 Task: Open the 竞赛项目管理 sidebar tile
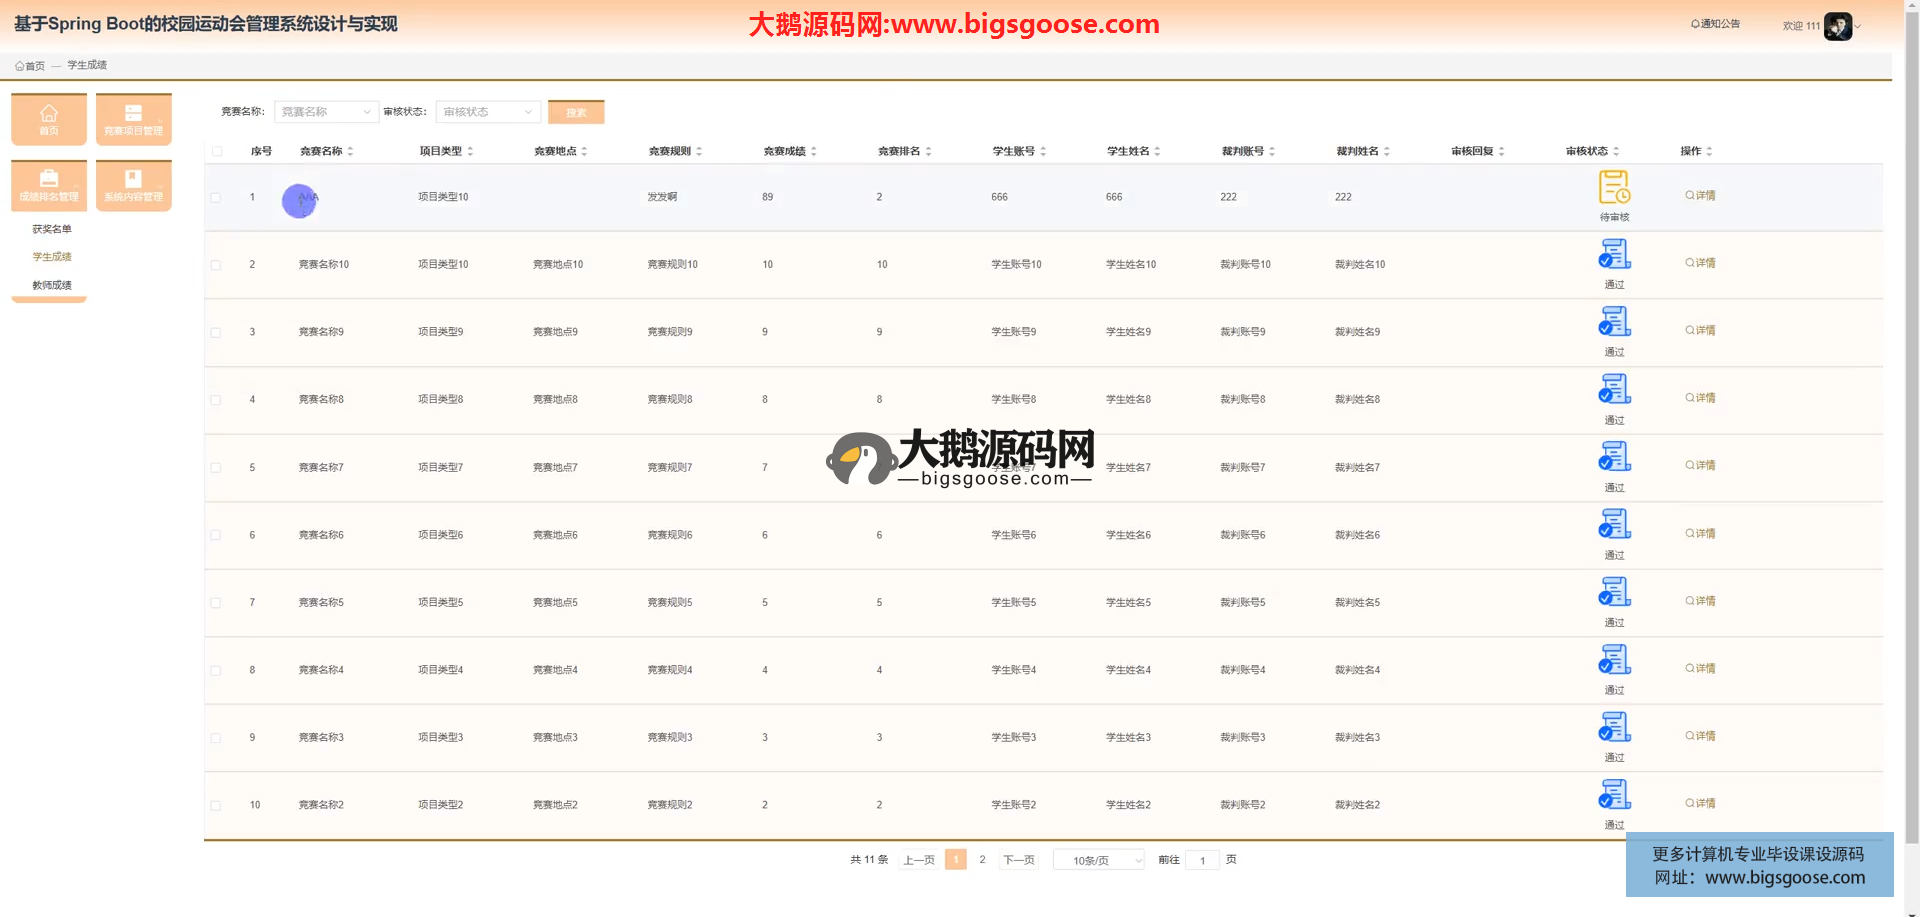133,119
